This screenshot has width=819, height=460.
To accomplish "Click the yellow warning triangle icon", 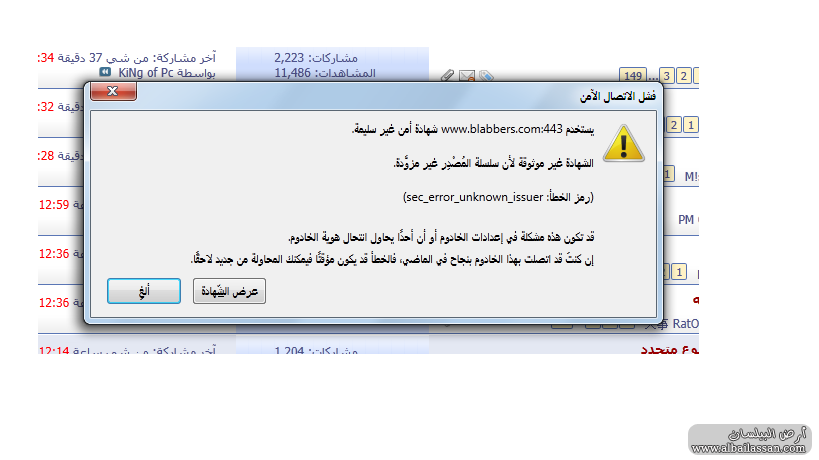I will click(x=624, y=143).
